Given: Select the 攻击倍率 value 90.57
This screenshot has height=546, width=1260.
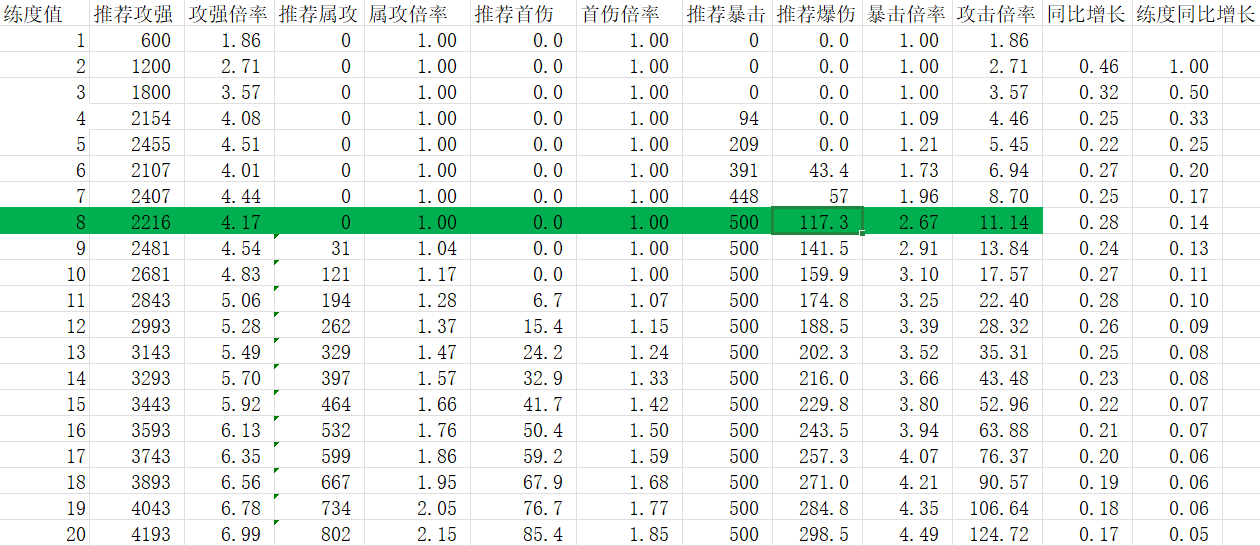Looking at the screenshot, I should pyautogui.click(x=997, y=482).
